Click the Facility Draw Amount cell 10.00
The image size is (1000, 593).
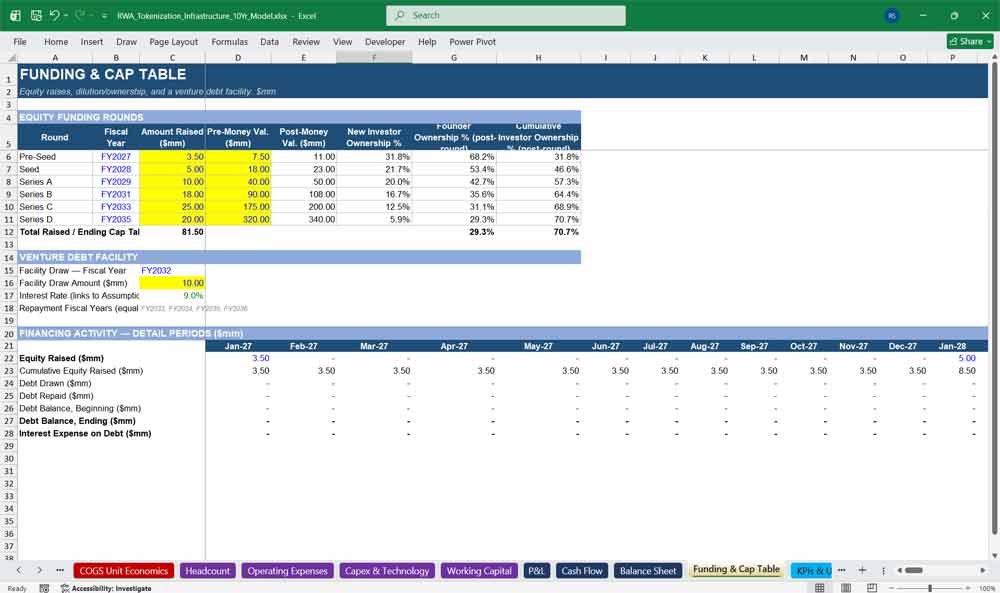coord(172,283)
